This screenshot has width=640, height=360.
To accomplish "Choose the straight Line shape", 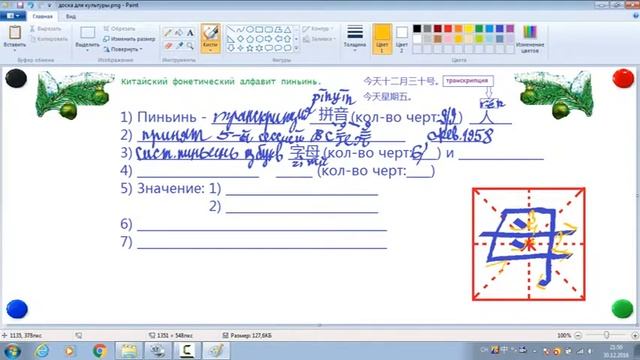I will [231, 29].
